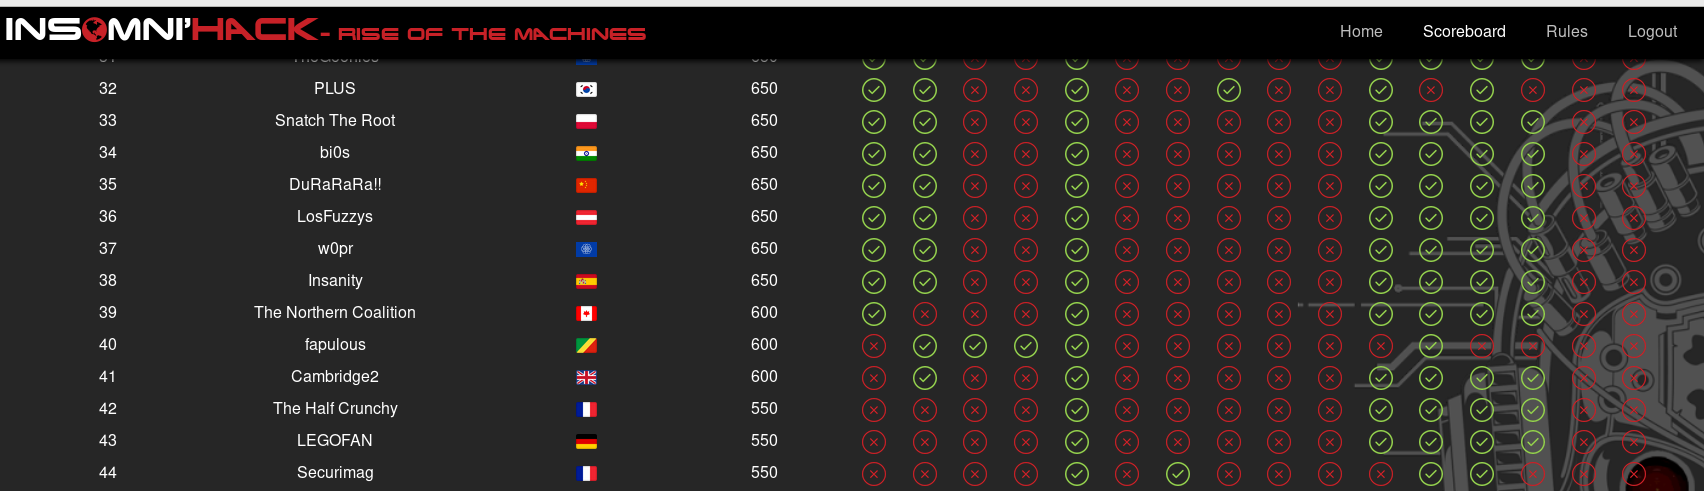Click the Insomni'hack logo in the header
The image size is (1704, 491).
(x=326, y=30)
